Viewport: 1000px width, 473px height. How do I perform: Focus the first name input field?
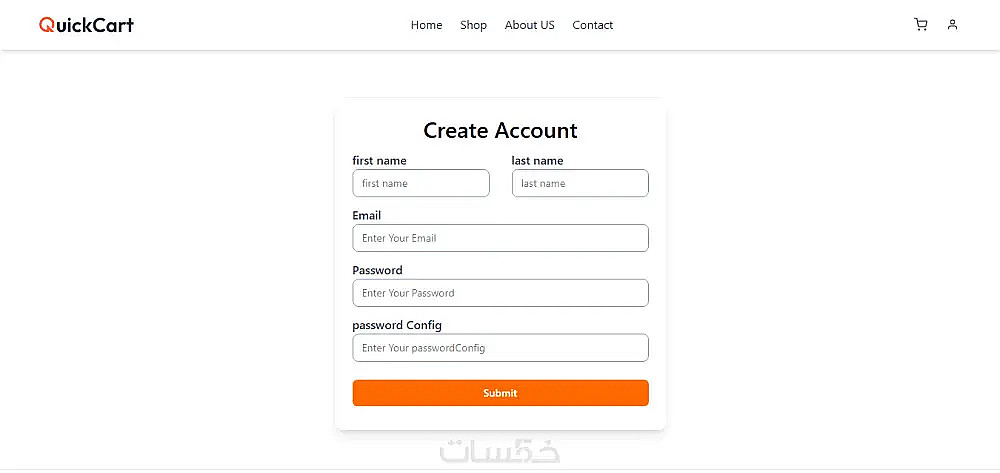[421, 183]
